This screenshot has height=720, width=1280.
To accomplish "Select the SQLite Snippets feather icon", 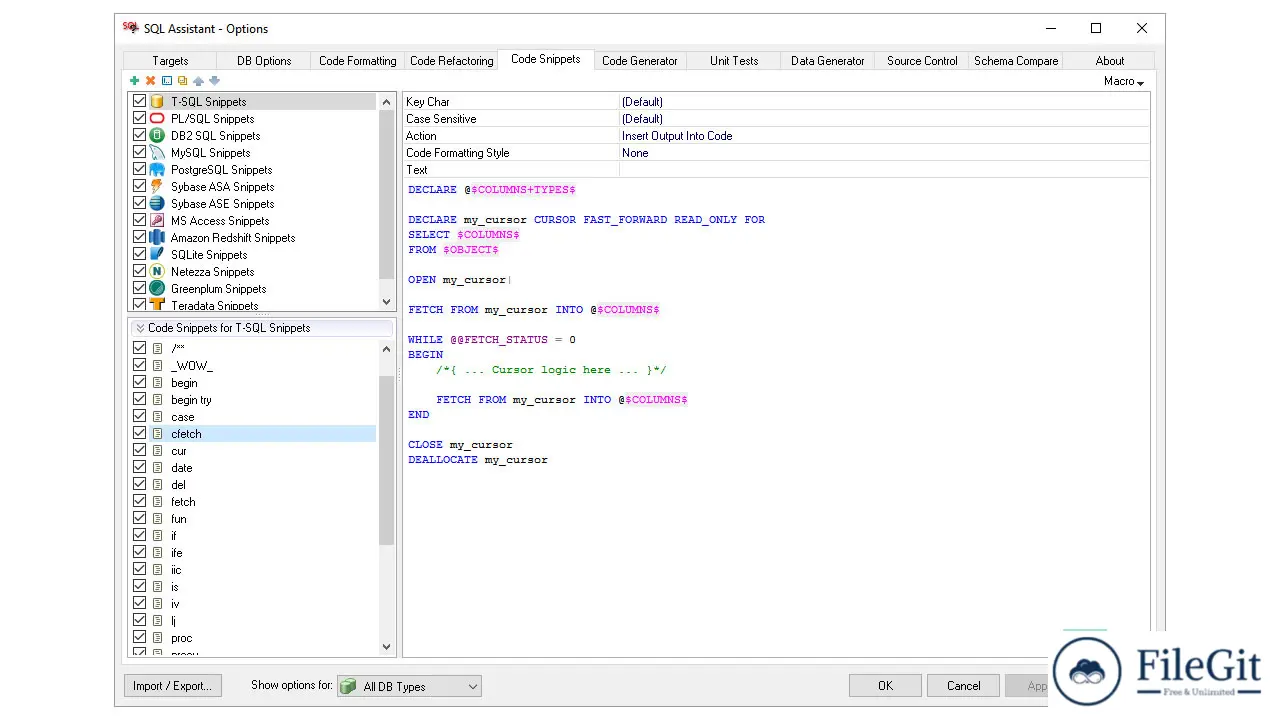I will click(x=157, y=255).
